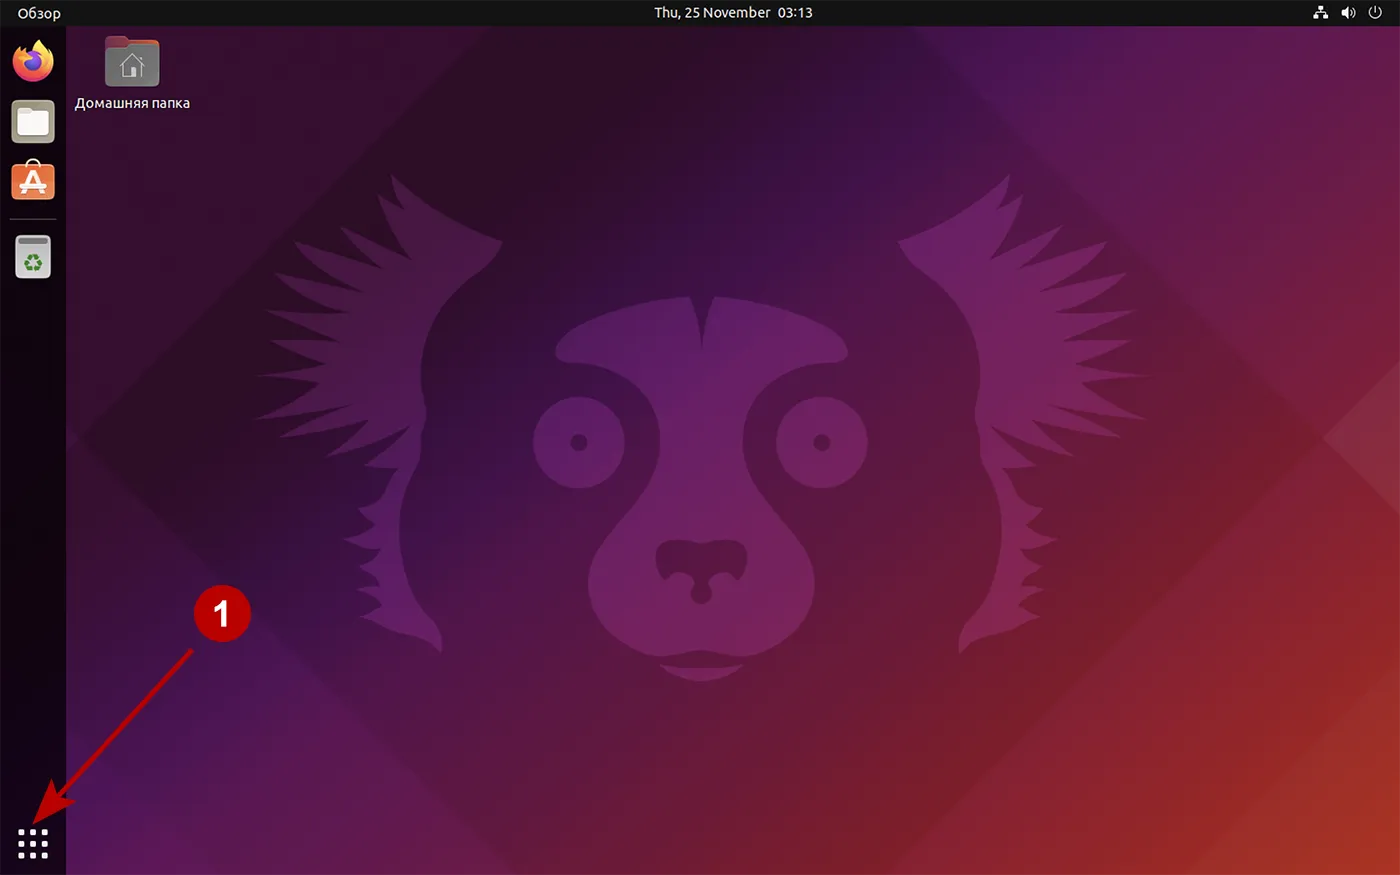Screen dimensions: 1400x875
Task: Open the Trash from the dock
Action: pos(33,256)
